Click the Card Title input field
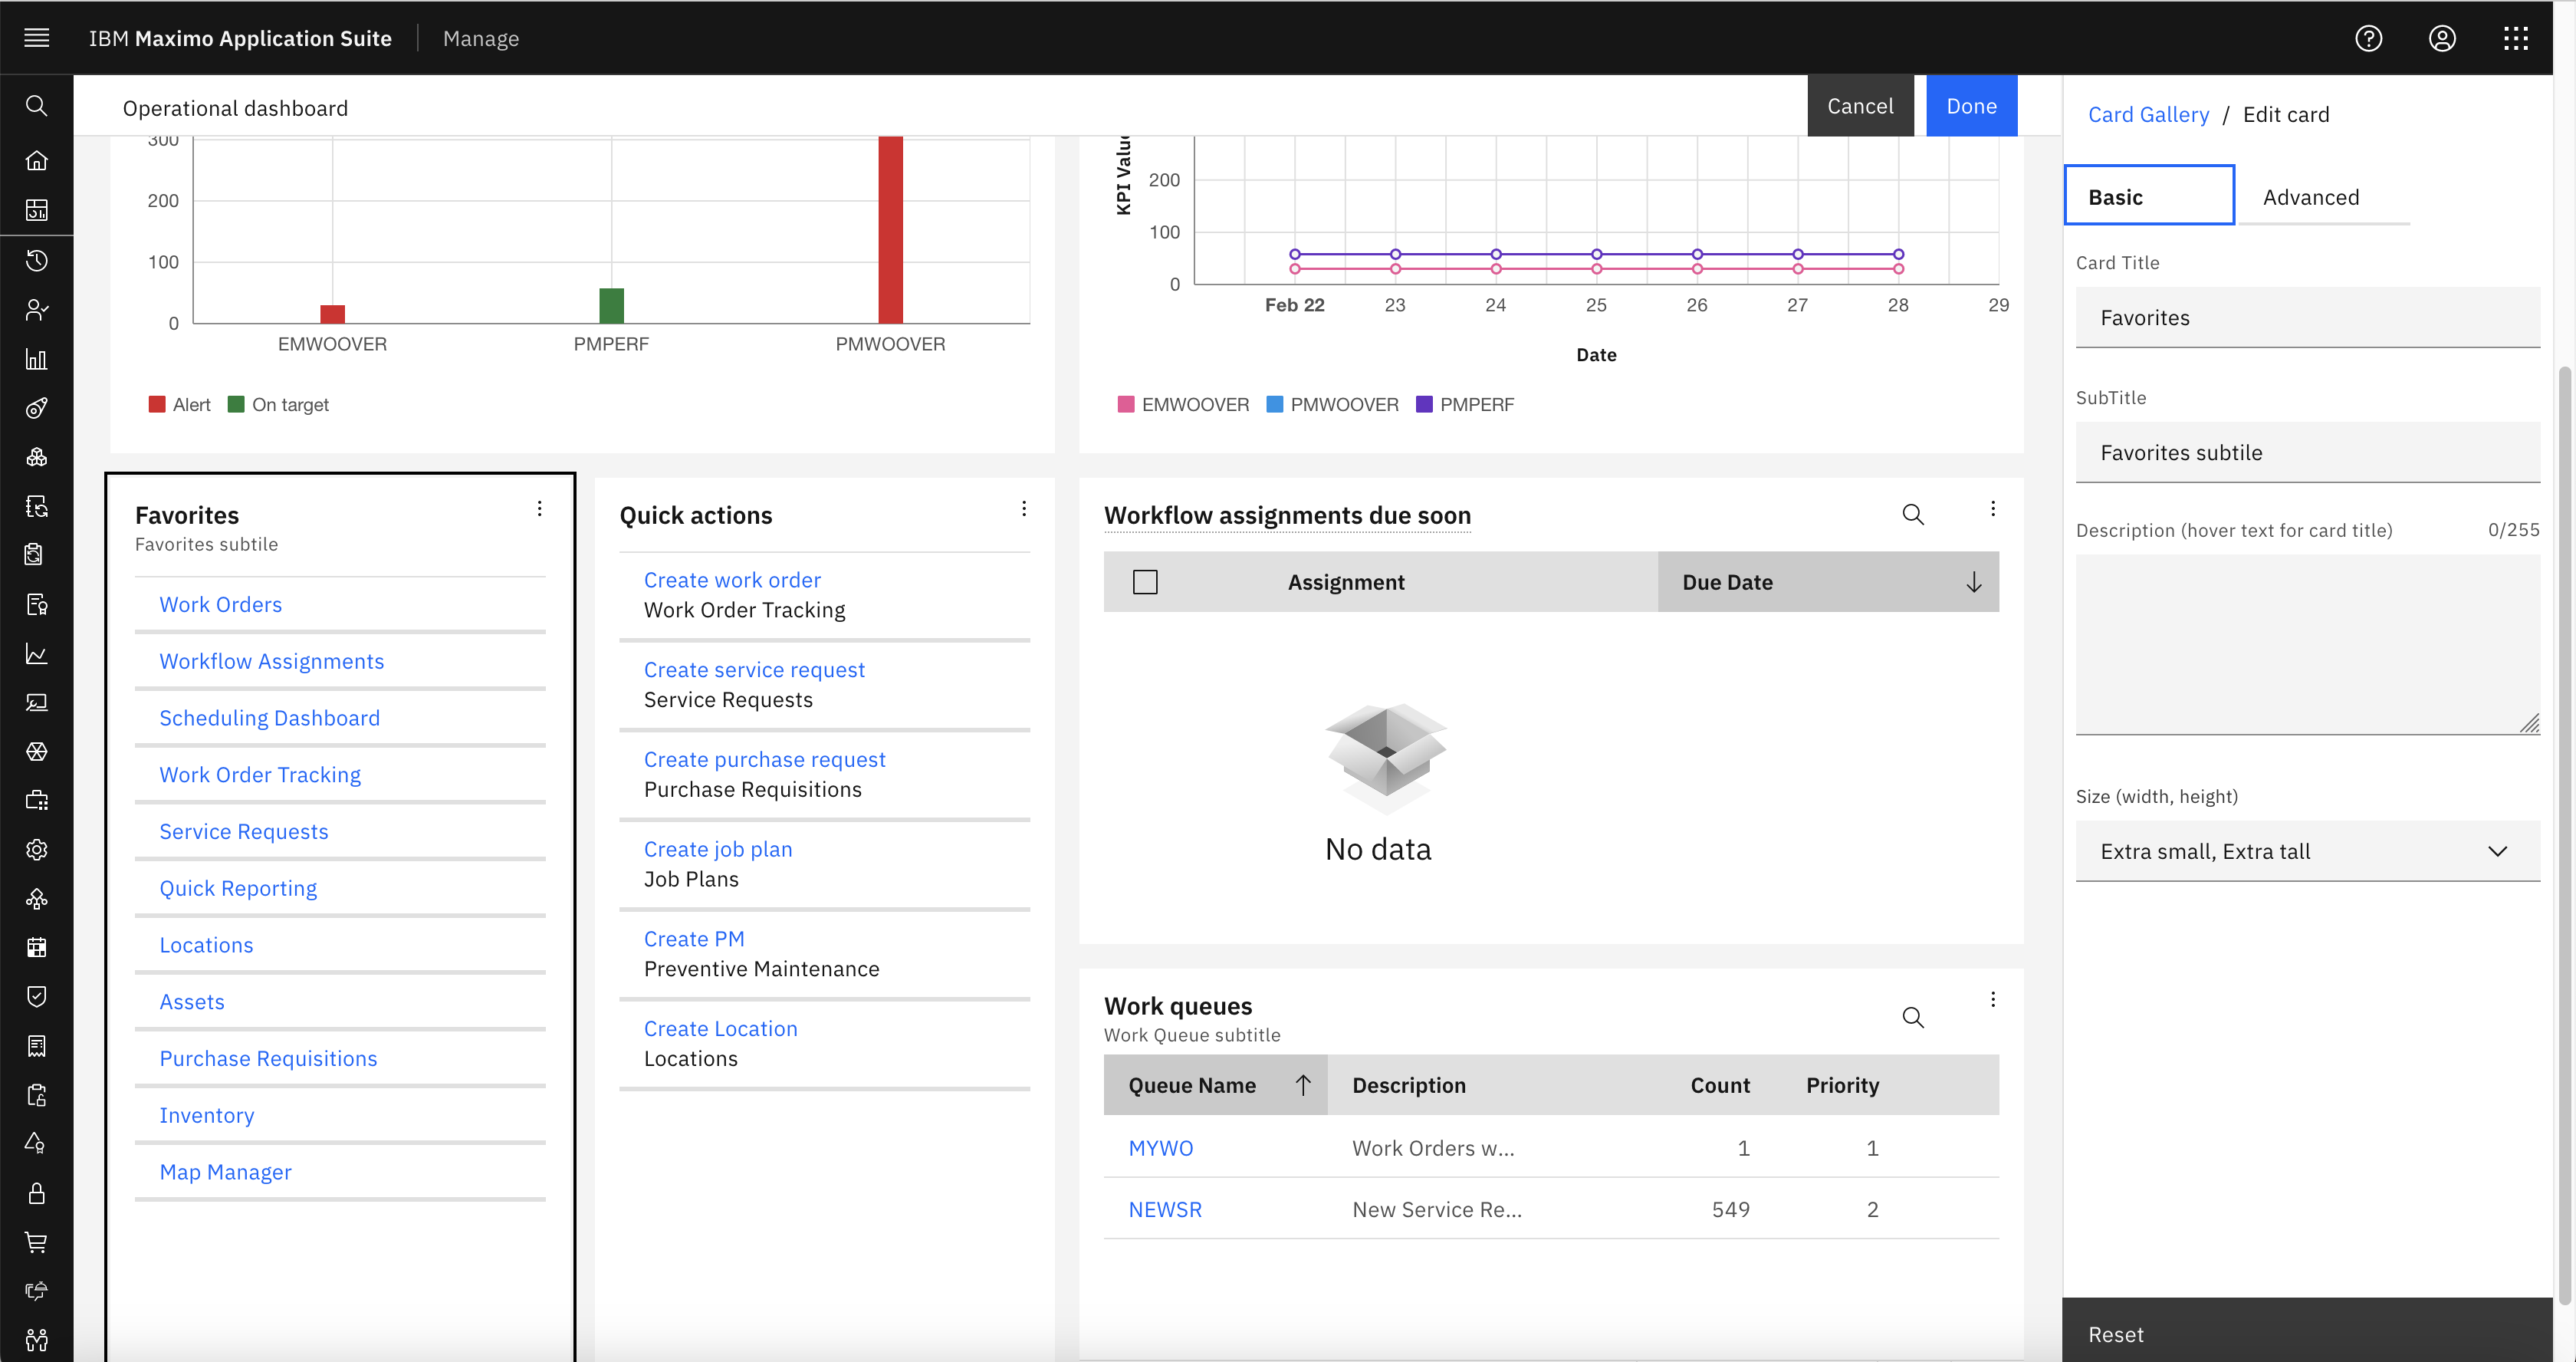The height and width of the screenshot is (1362, 2576). (2306, 318)
